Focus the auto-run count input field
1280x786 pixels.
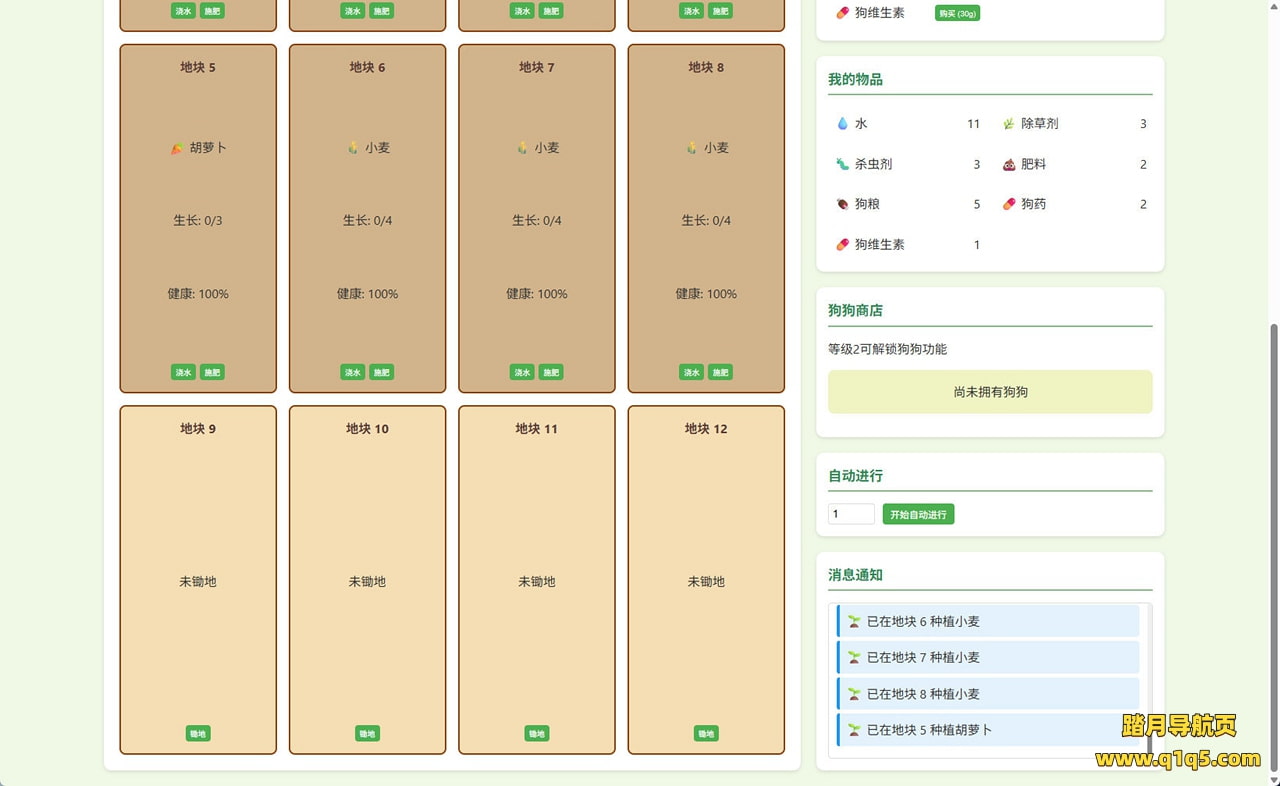click(850, 514)
